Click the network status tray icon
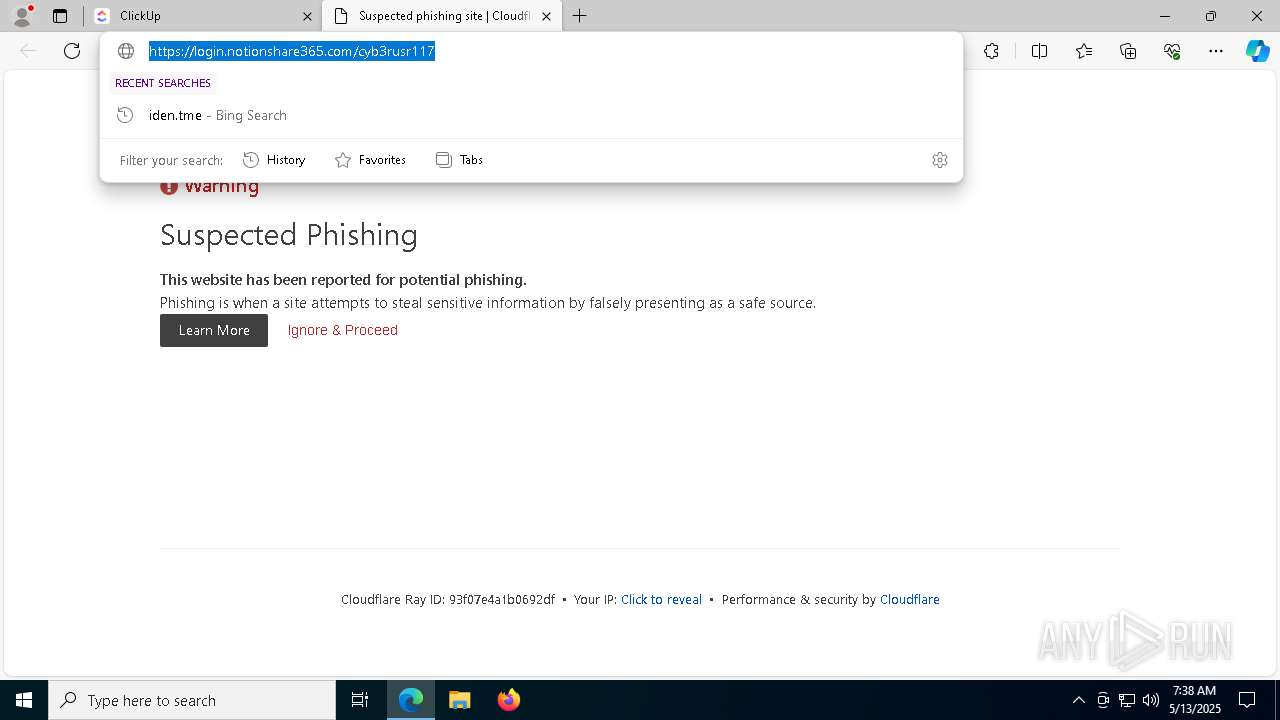 pos(1127,700)
